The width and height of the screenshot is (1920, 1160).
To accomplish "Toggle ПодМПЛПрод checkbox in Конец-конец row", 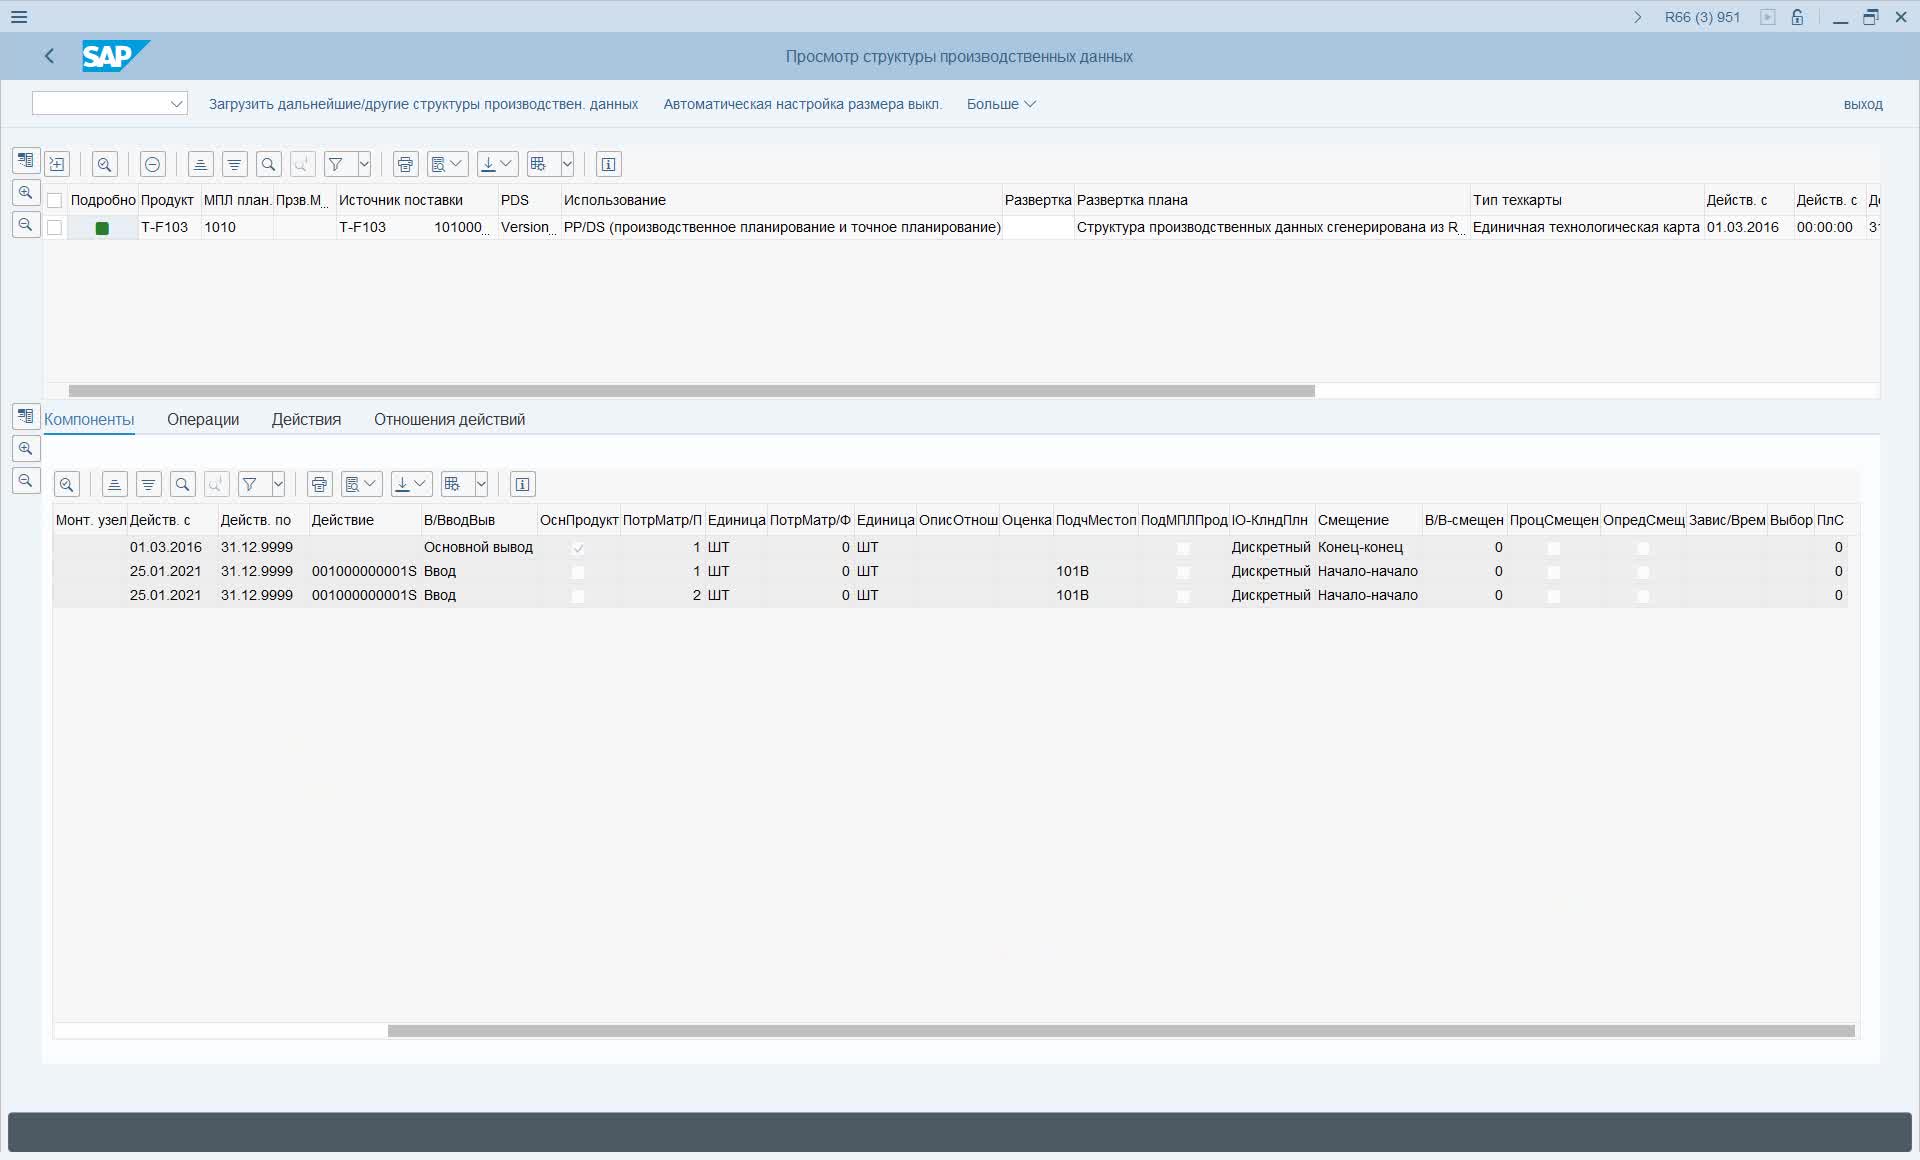I will click(1184, 548).
